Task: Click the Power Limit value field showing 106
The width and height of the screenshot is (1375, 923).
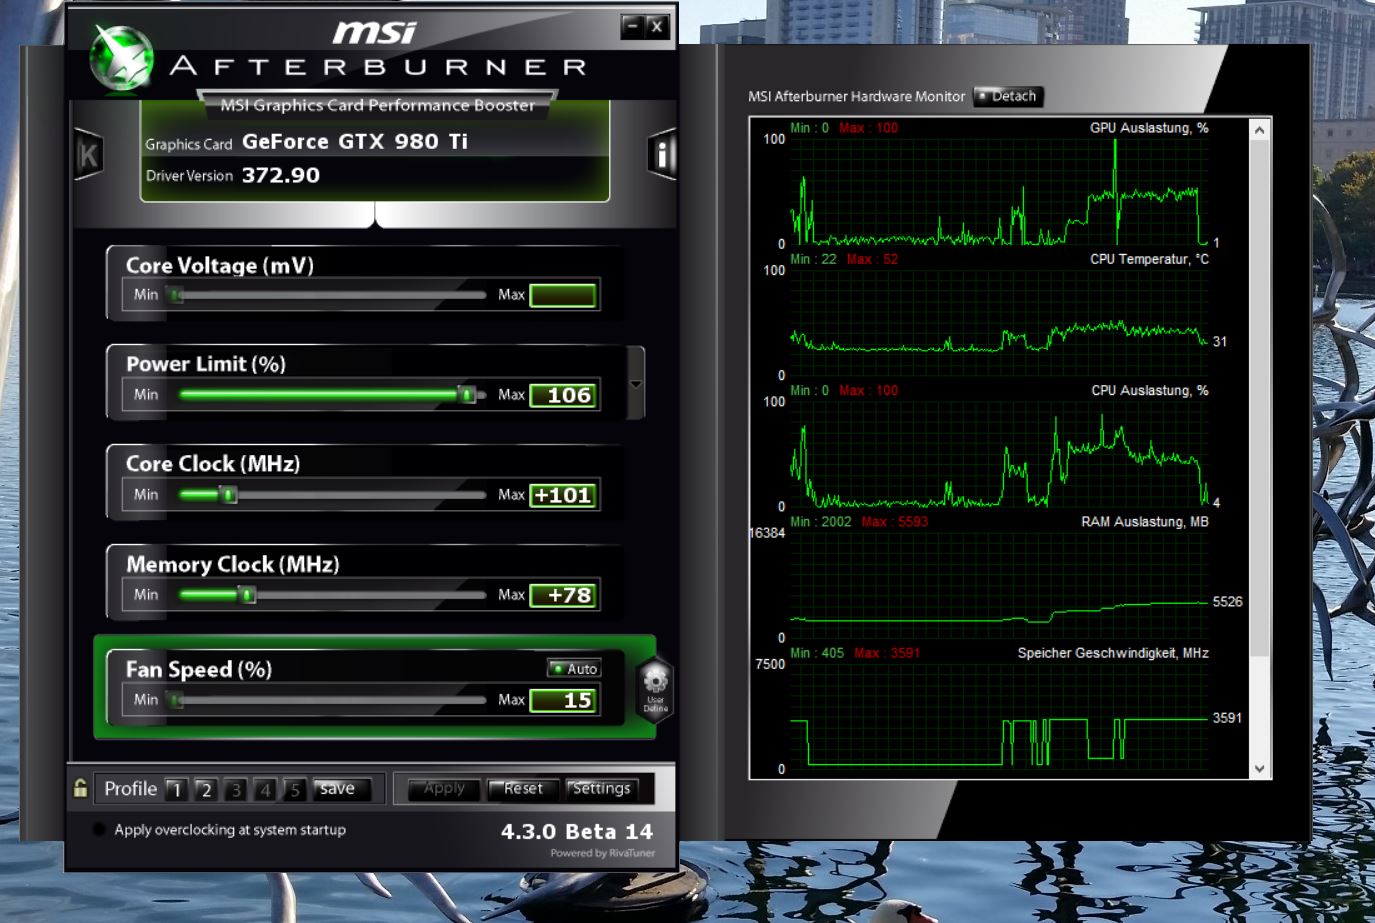Action: pos(563,395)
